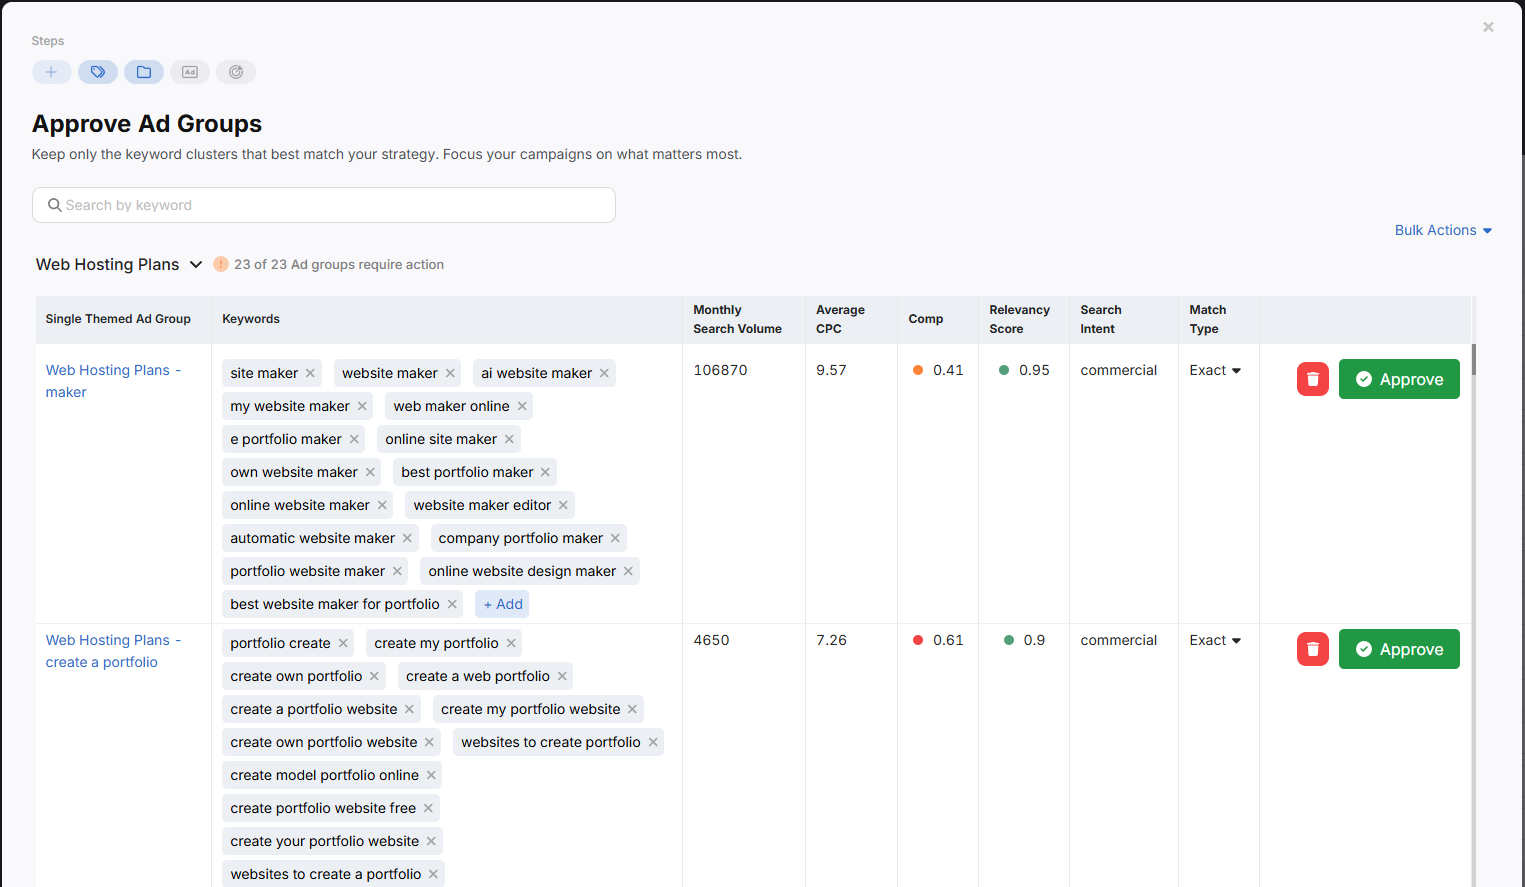Approve the "Web Hosting Plans - maker" ad group

pos(1399,378)
